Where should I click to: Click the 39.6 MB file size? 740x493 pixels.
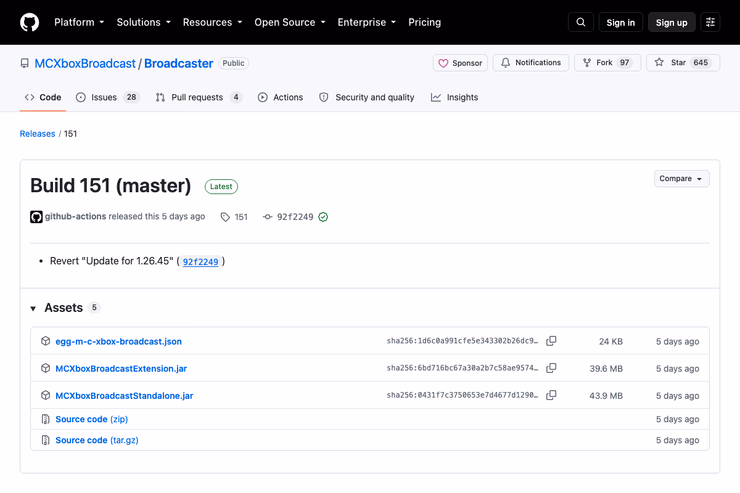click(x=606, y=368)
